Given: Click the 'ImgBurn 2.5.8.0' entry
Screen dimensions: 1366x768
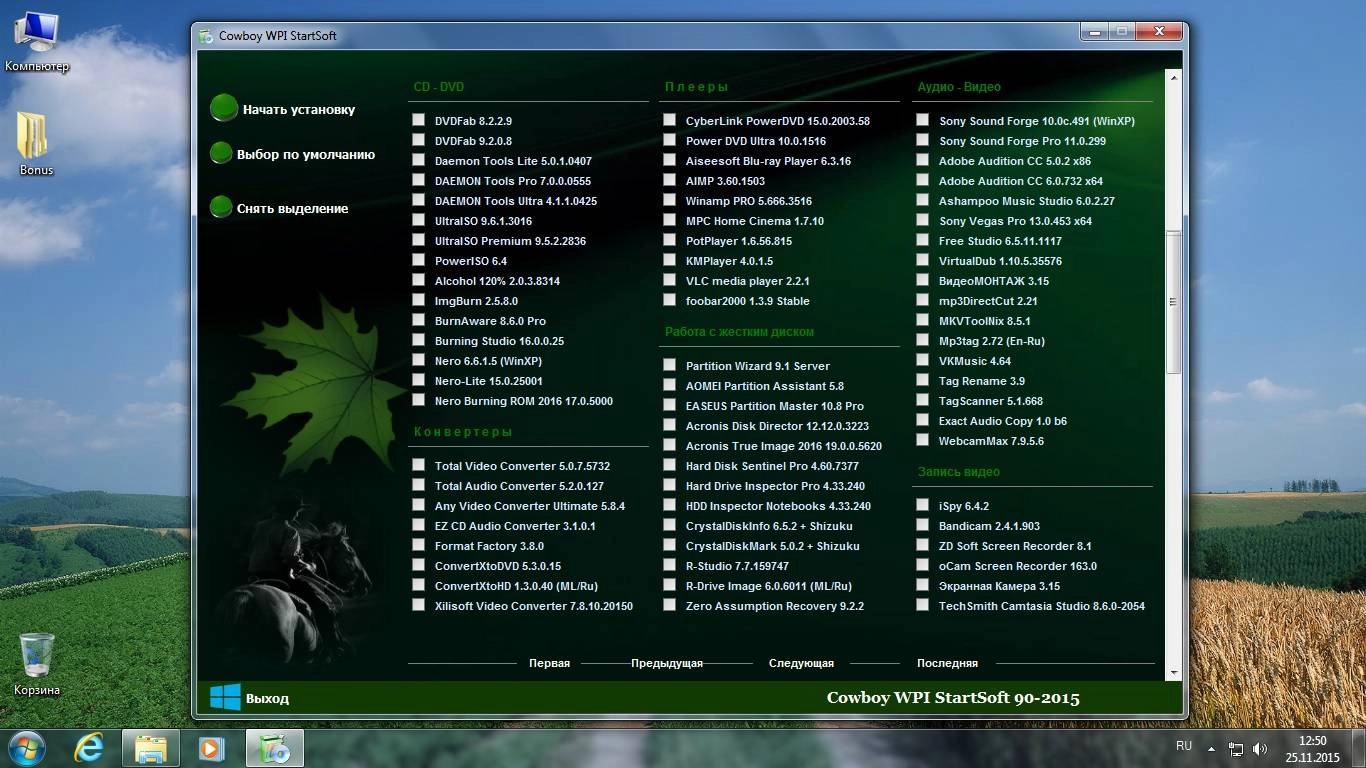Looking at the screenshot, I should pos(476,301).
